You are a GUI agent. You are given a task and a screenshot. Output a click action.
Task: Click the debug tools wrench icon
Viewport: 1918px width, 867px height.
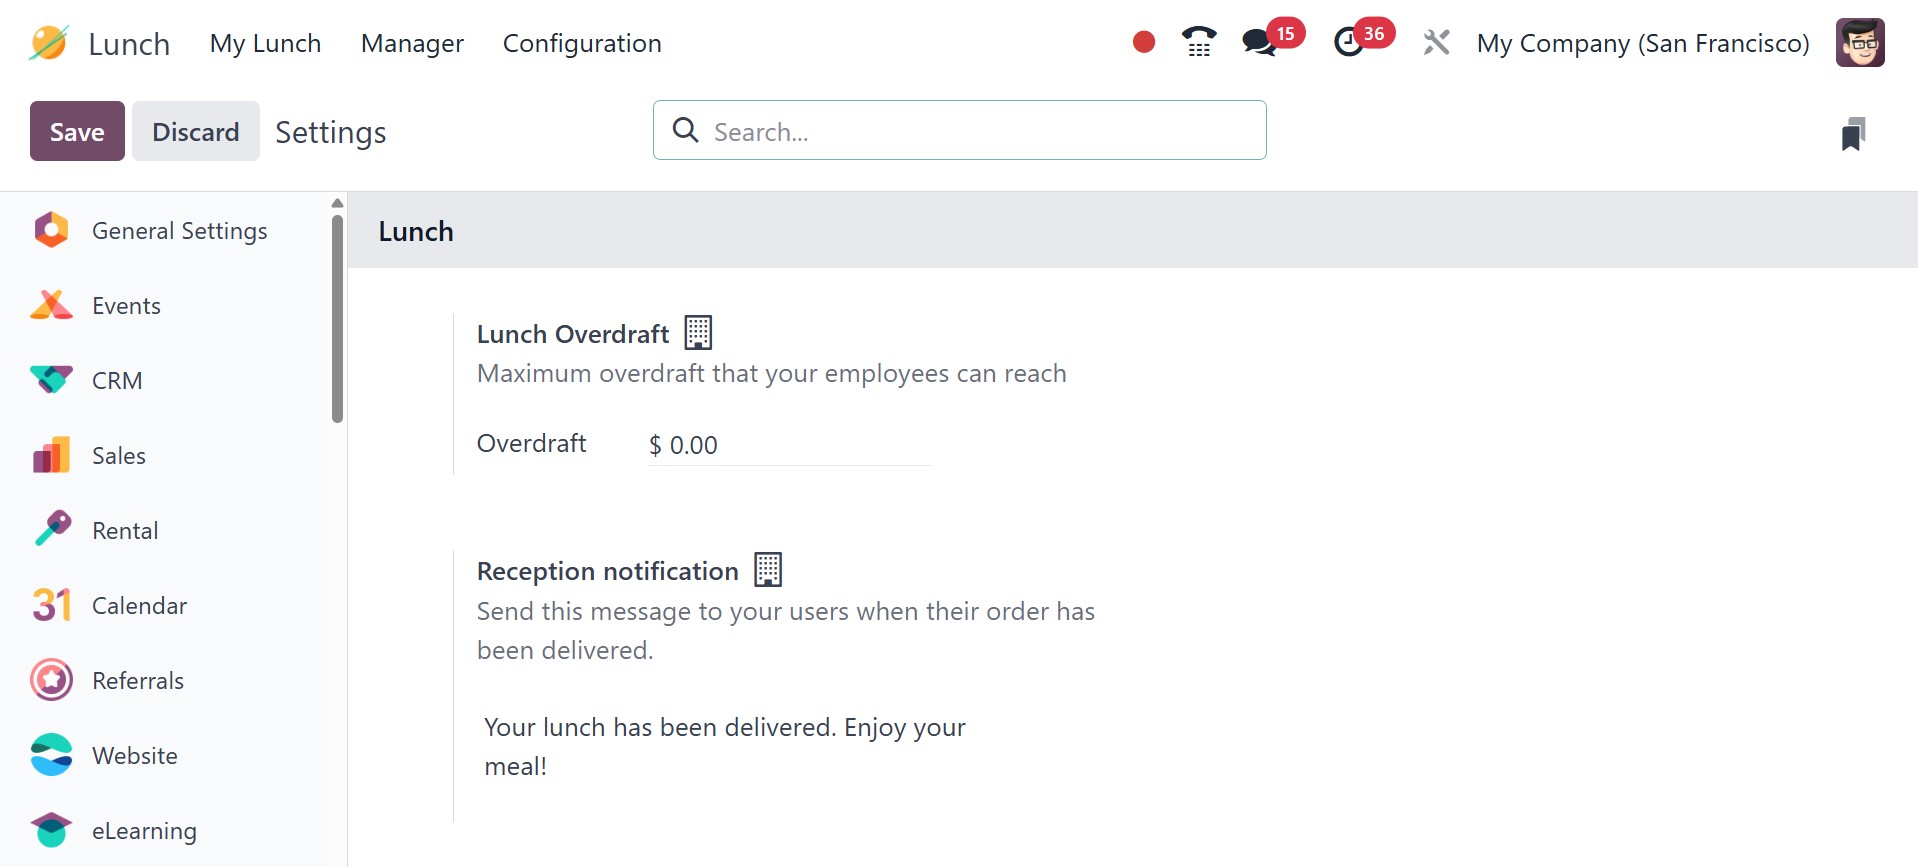pyautogui.click(x=1436, y=42)
